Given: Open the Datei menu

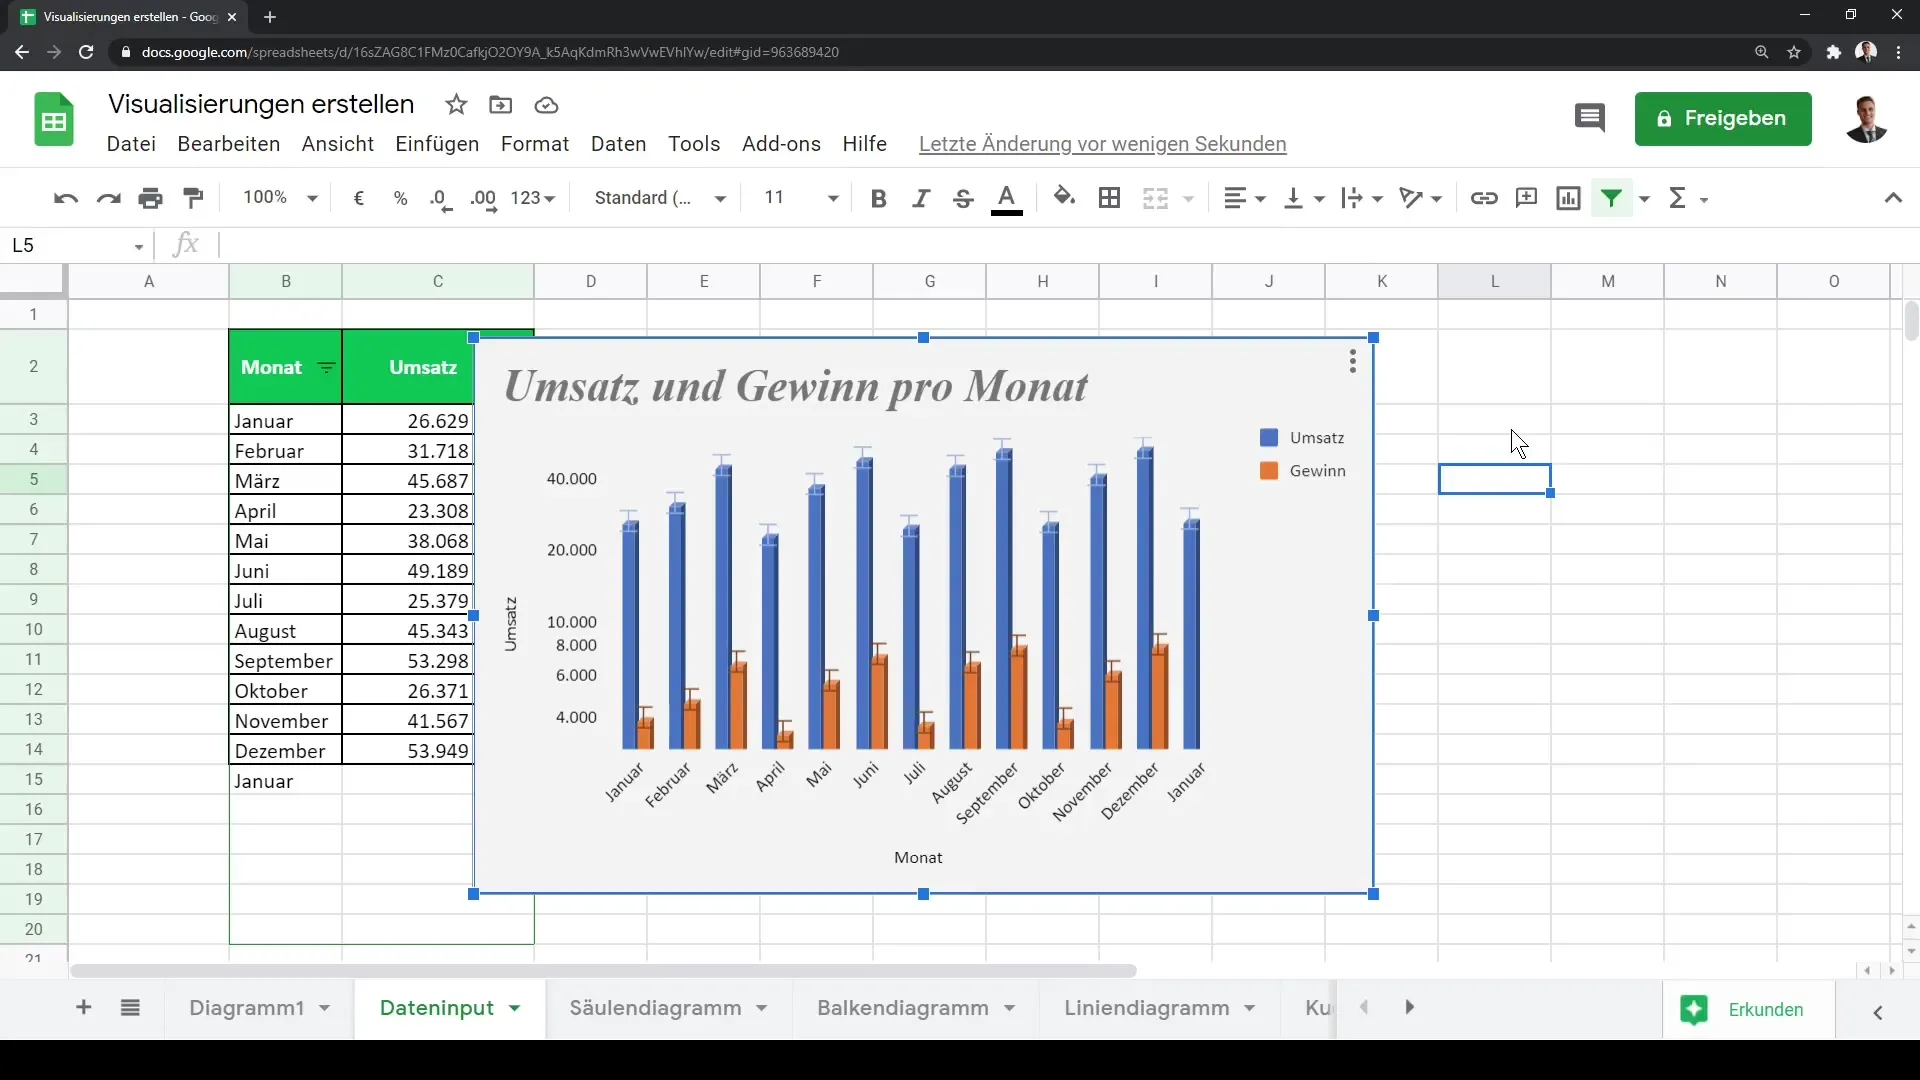Looking at the screenshot, I should click(x=131, y=143).
